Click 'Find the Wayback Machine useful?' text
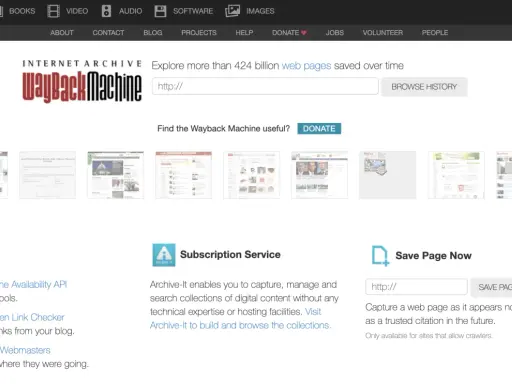512x384 pixels. [x=224, y=129]
